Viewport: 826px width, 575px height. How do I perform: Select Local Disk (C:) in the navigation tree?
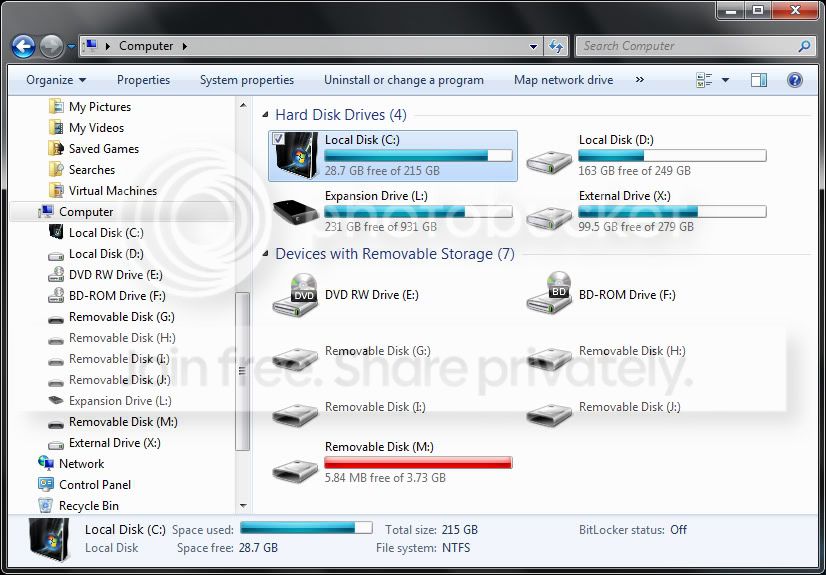[106, 233]
